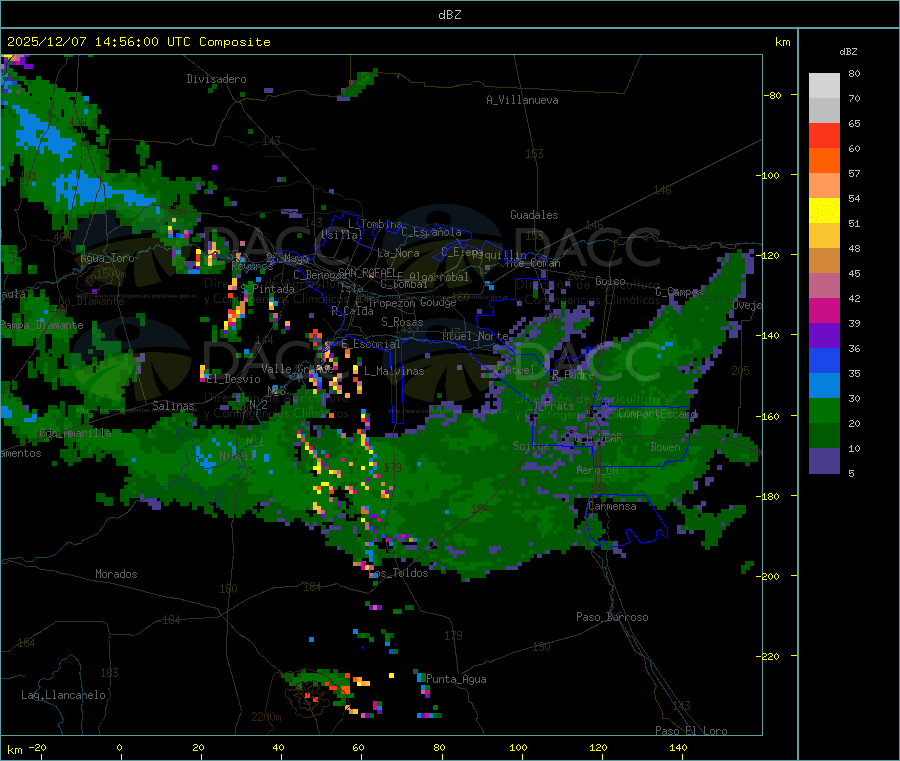The width and height of the screenshot is (900, 761).
Task: Click the 'E_Escorial' map label
Action: 370,344
